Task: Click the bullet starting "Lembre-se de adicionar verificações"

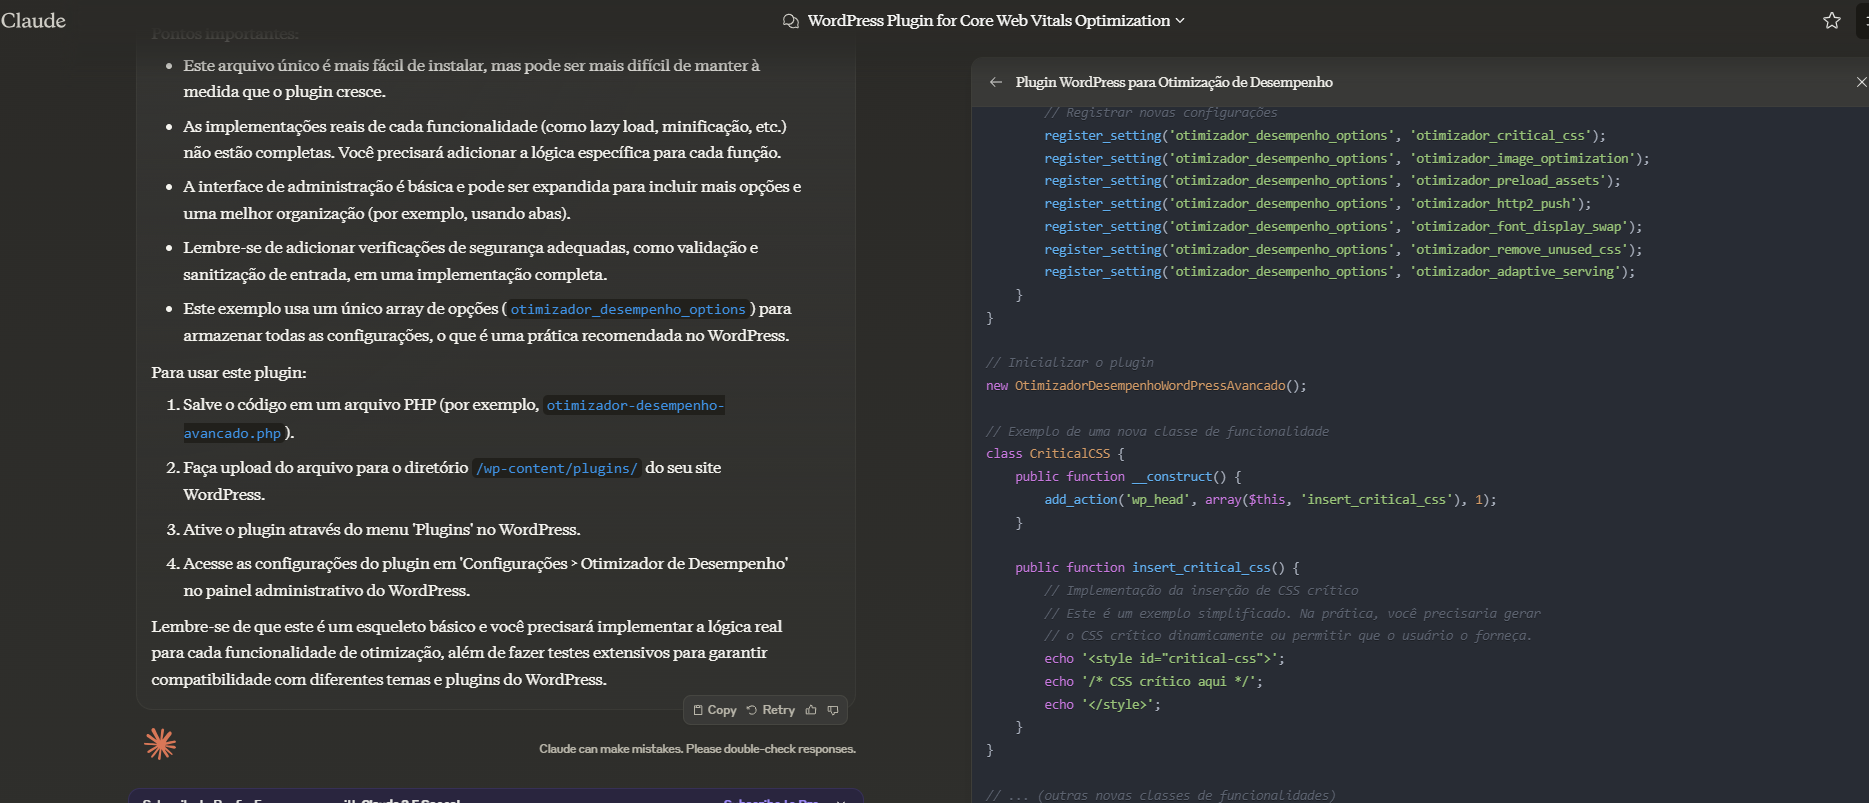Action: point(470,261)
